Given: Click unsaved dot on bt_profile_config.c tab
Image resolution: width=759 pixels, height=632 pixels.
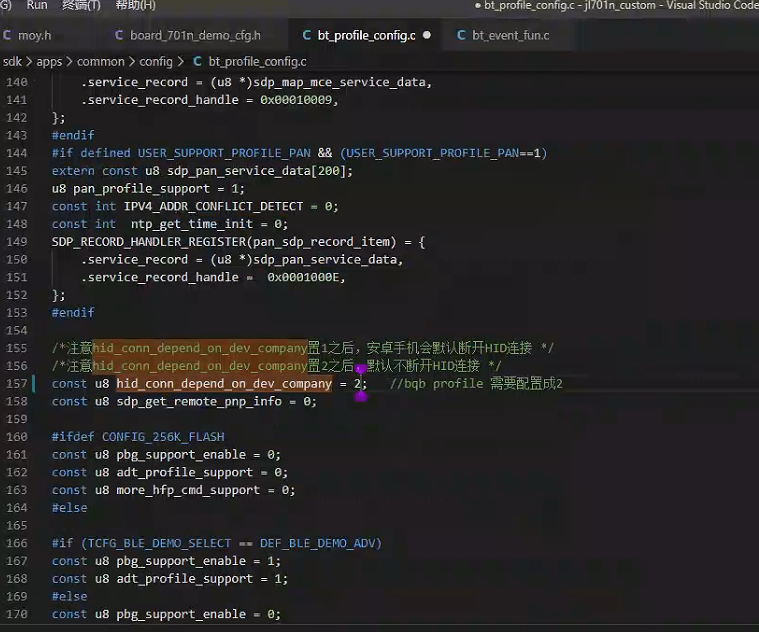Looking at the screenshot, I should point(426,35).
